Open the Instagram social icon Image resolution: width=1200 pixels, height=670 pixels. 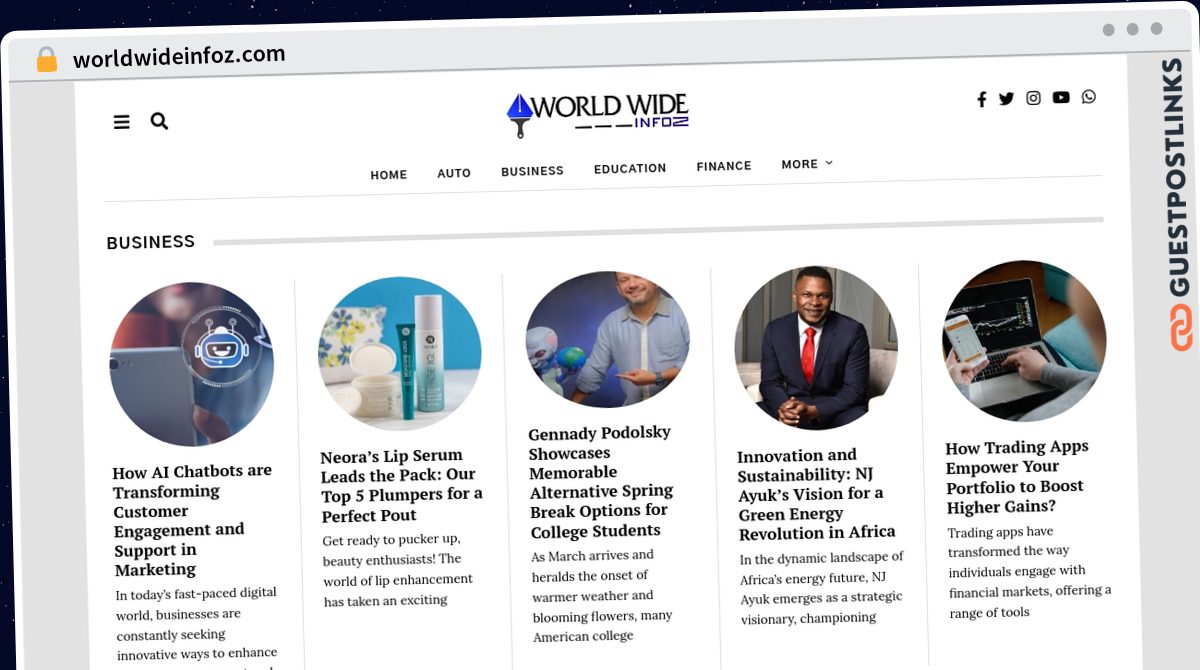tap(1034, 98)
